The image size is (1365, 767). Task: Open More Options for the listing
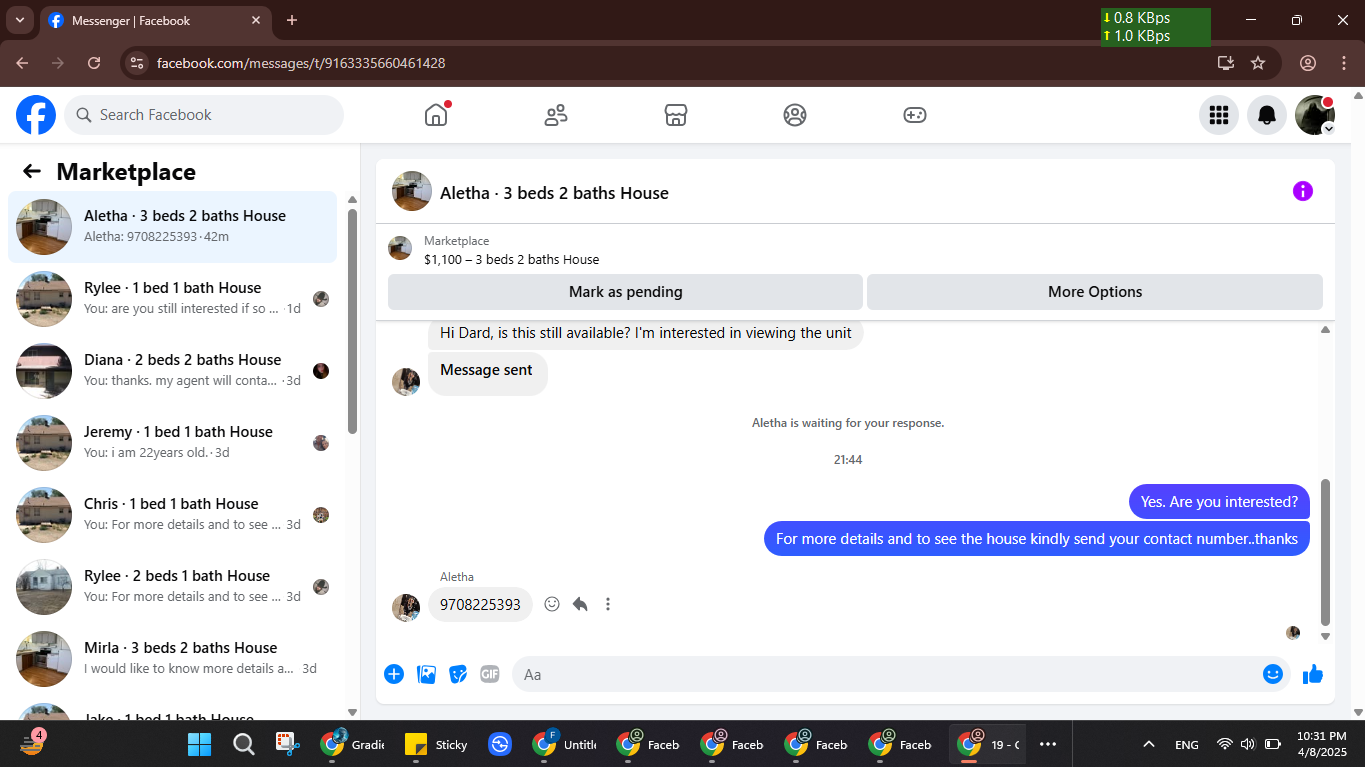click(1095, 292)
